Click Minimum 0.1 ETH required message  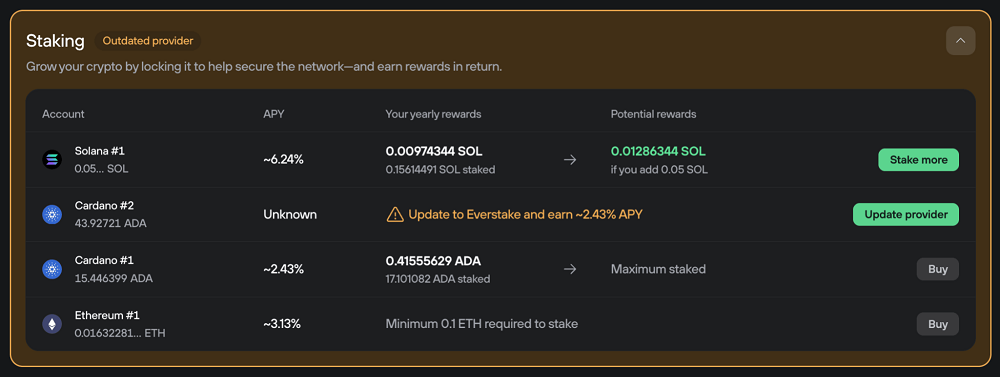tap(482, 324)
